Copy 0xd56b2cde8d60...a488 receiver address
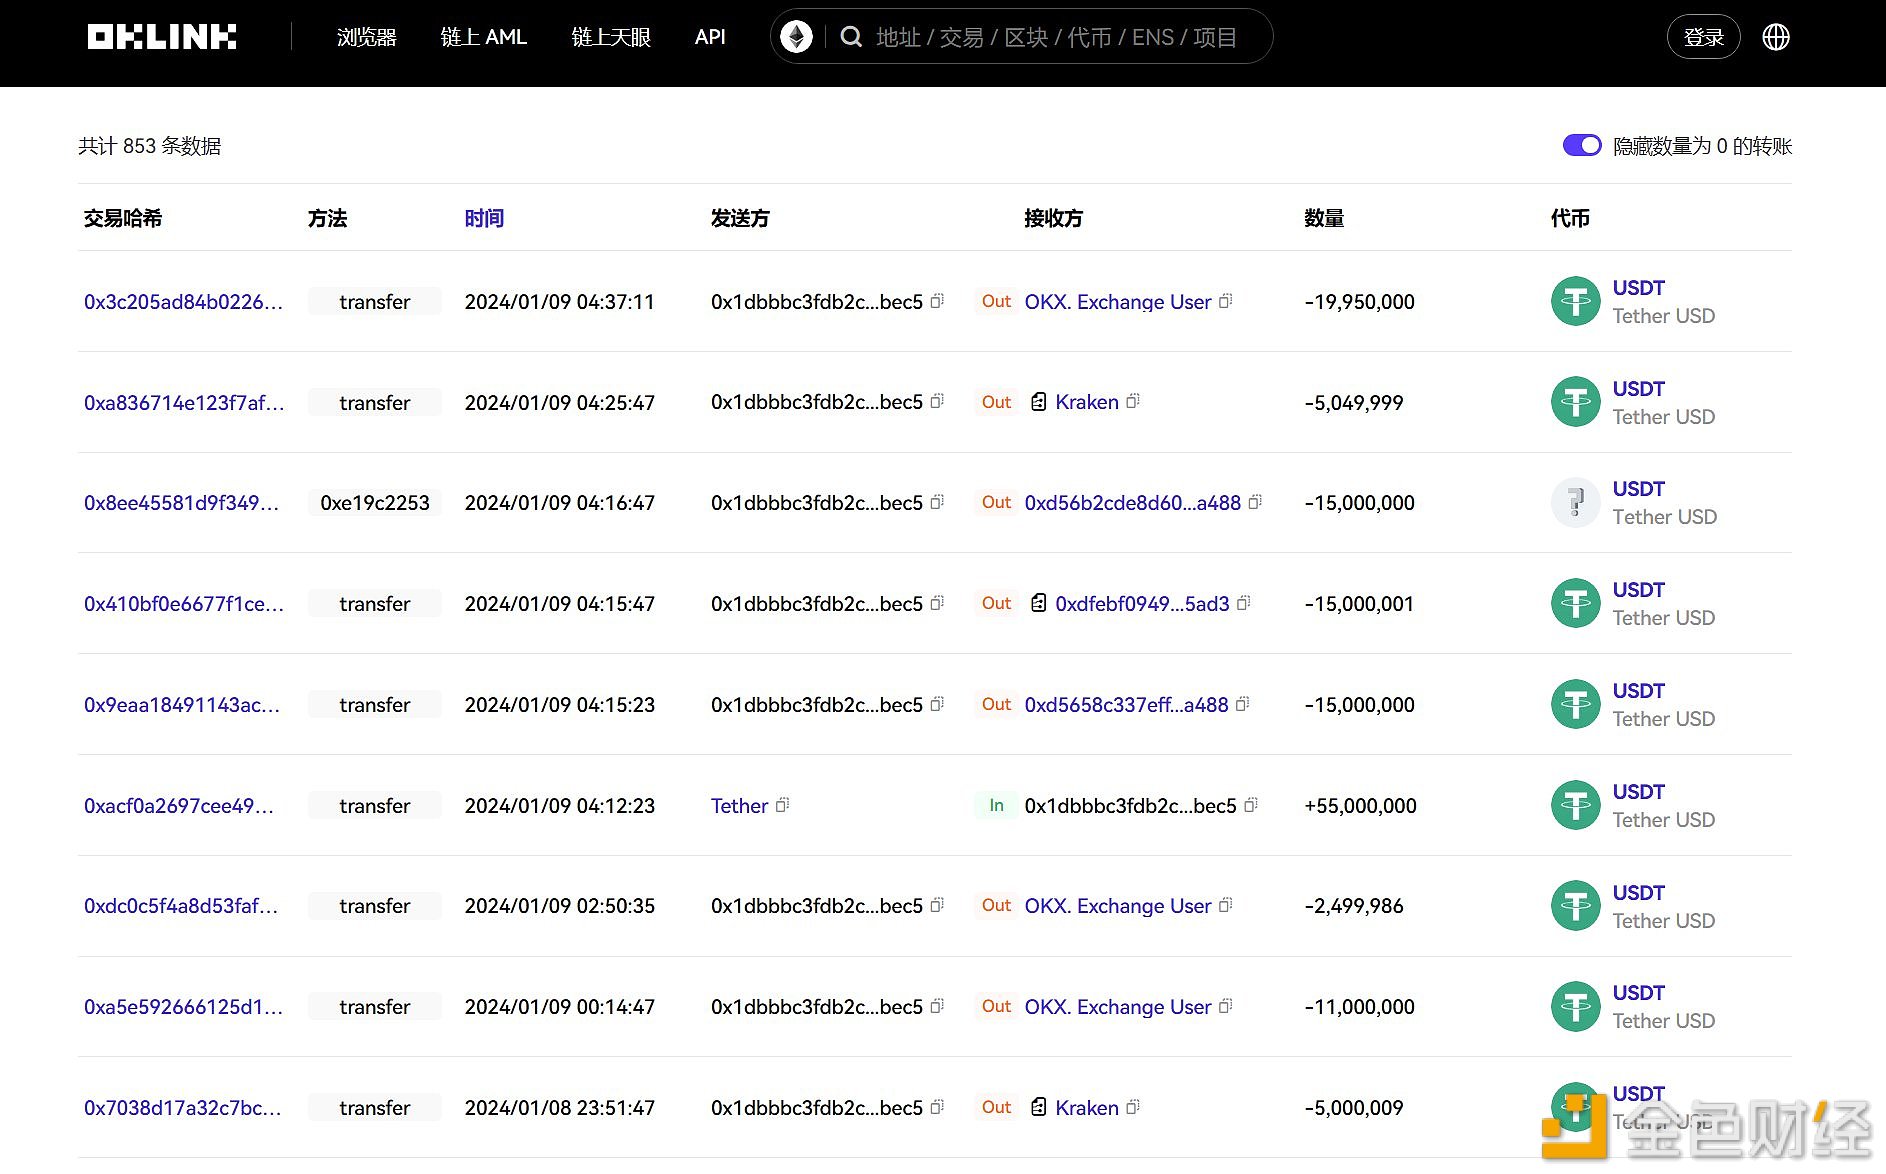The height and width of the screenshot is (1174, 1886). pos(1255,502)
